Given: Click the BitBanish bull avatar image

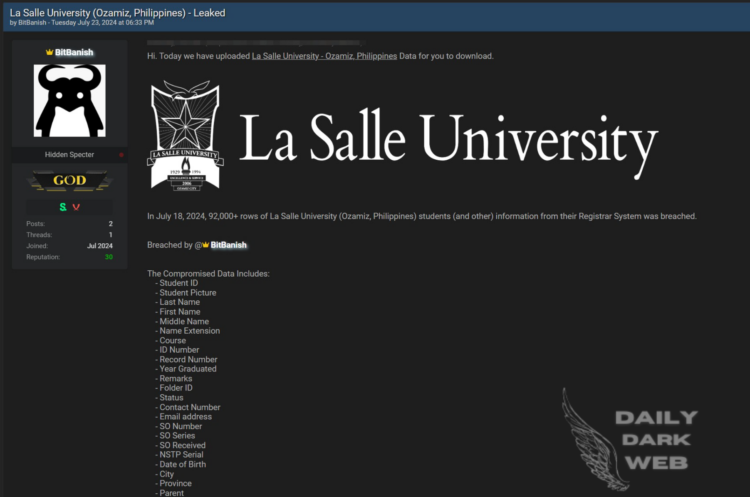Looking at the screenshot, I should (x=70, y=101).
